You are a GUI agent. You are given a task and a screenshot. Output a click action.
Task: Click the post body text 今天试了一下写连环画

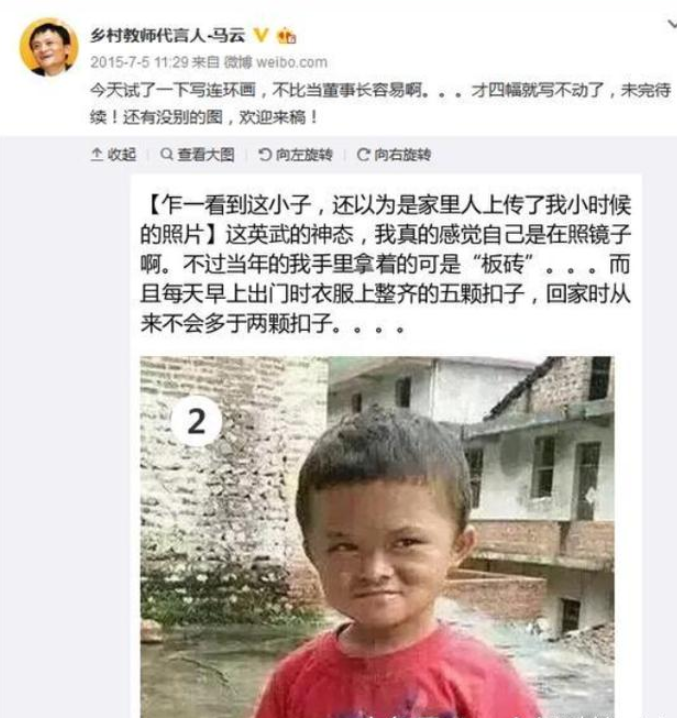(172, 90)
